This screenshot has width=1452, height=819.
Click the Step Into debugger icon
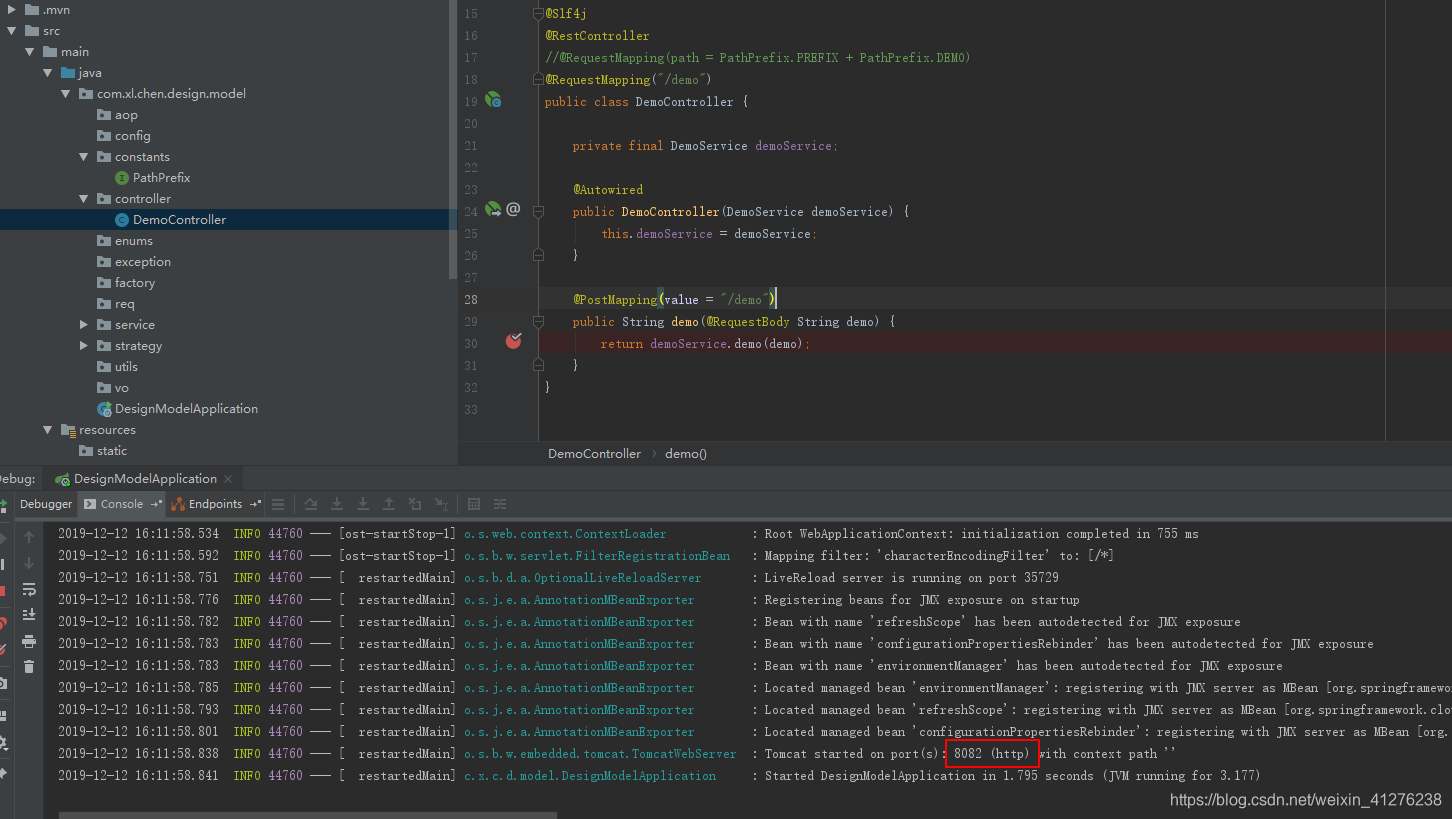click(x=337, y=504)
